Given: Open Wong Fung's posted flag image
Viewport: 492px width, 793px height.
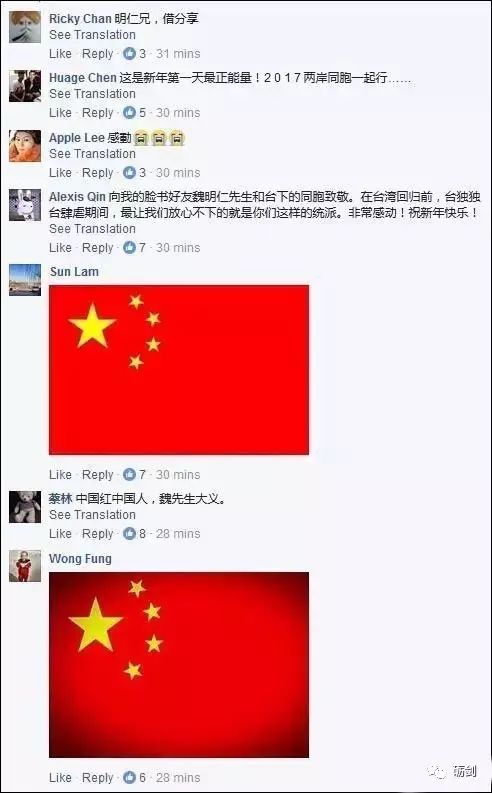Looking at the screenshot, I should pyautogui.click(x=179, y=665).
